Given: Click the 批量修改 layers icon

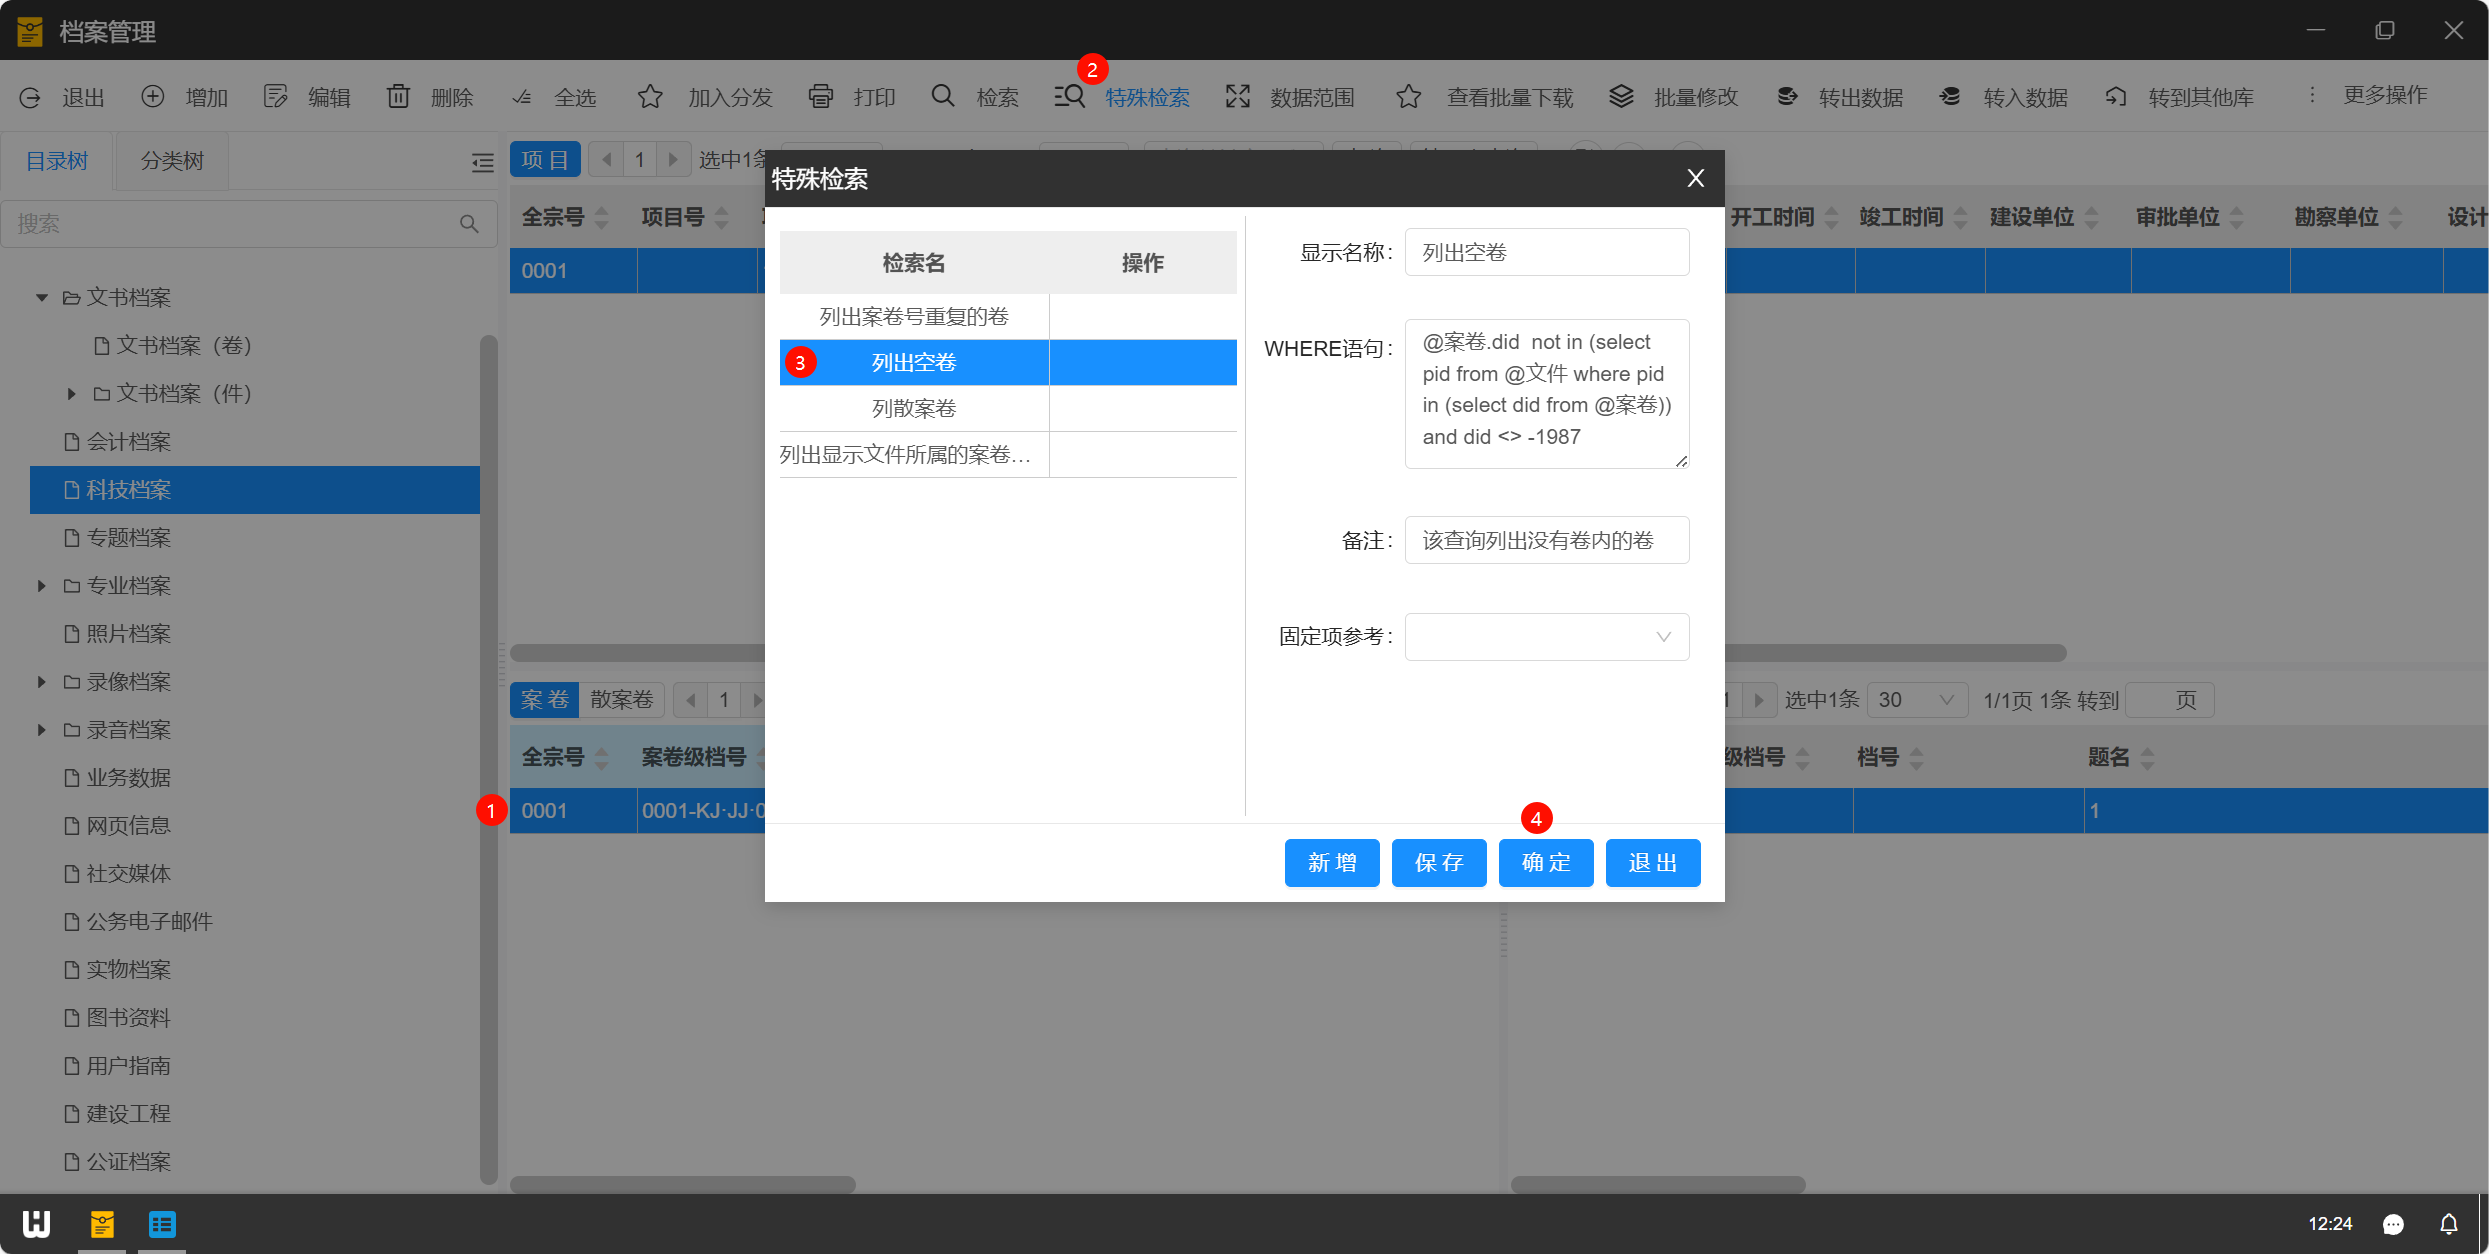Looking at the screenshot, I should click(1621, 97).
